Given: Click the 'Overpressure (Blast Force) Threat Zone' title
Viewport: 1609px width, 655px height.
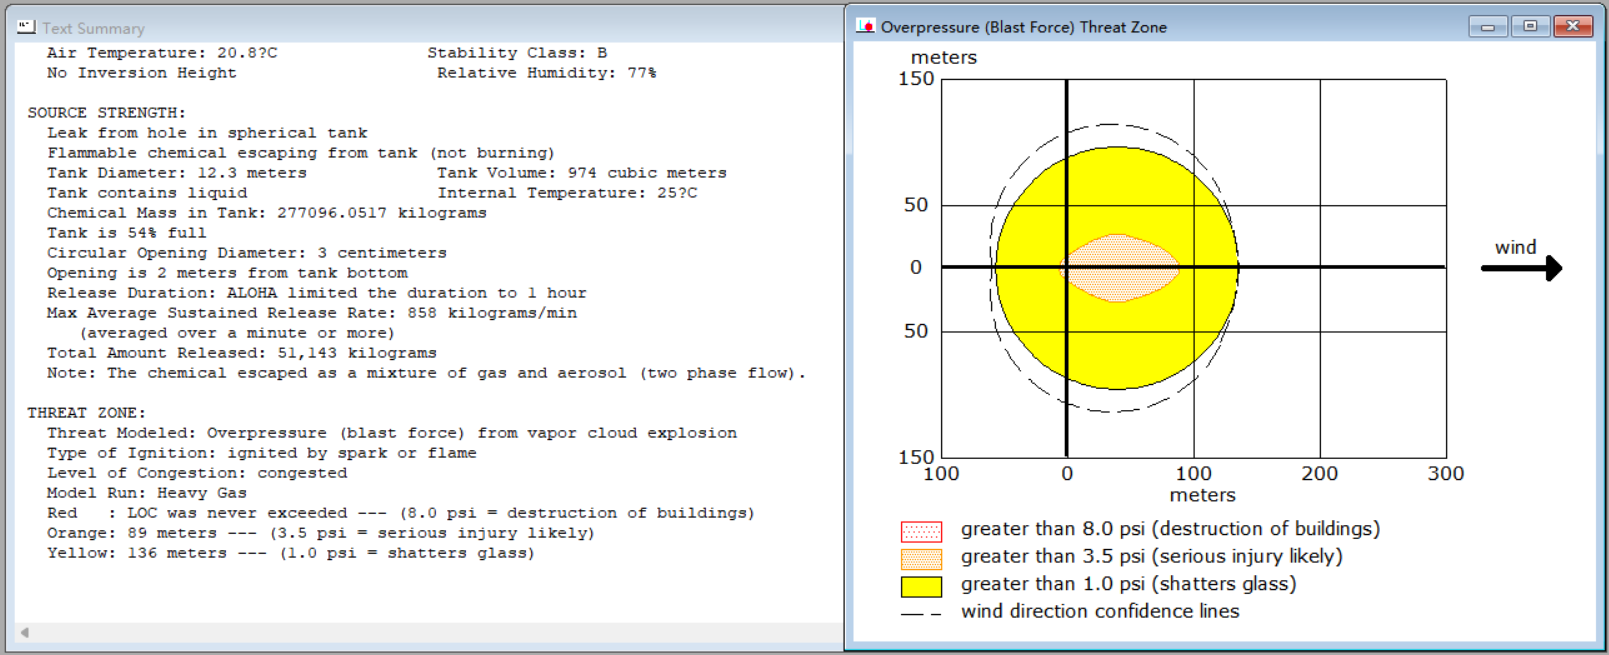Looking at the screenshot, I should (x=1024, y=27).
